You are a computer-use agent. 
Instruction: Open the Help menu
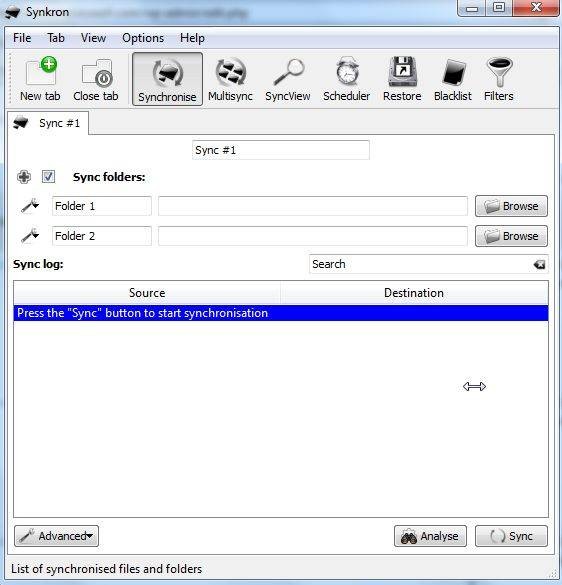click(x=192, y=38)
